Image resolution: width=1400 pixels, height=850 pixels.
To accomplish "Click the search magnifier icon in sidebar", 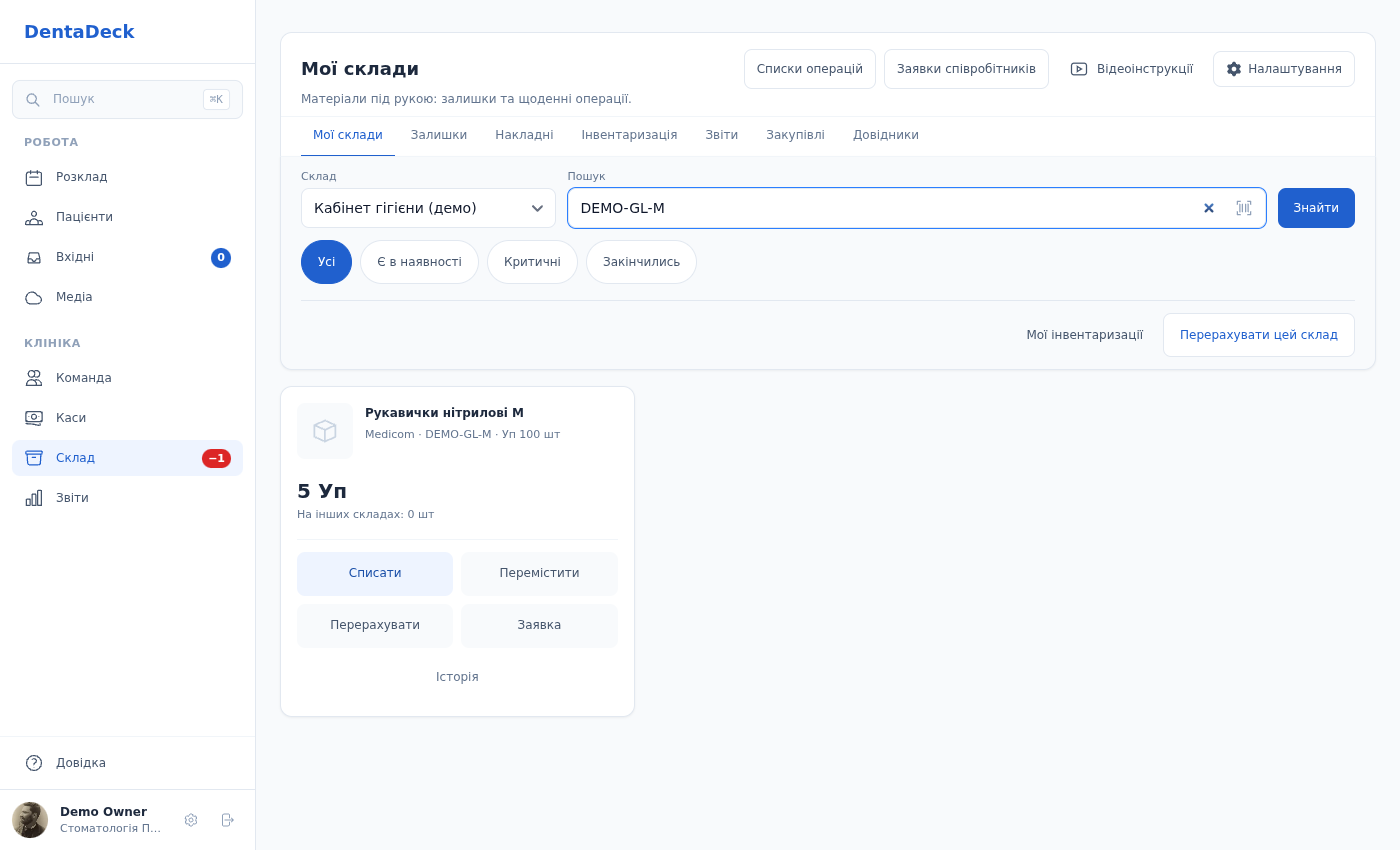I will 33,100.
